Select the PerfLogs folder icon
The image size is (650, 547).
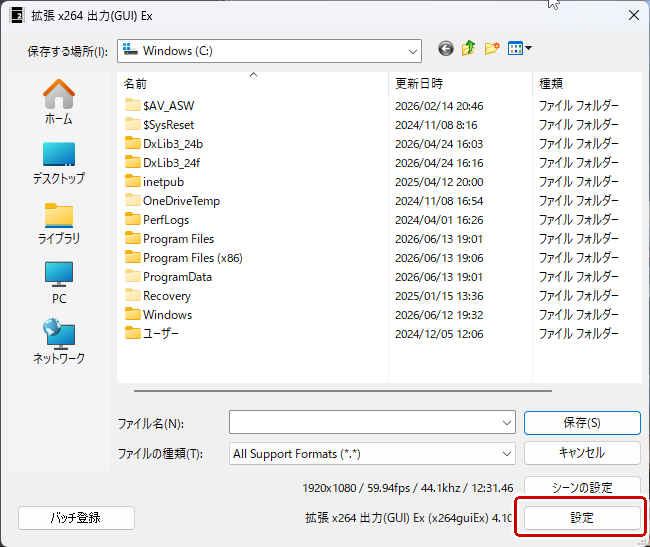tap(133, 220)
